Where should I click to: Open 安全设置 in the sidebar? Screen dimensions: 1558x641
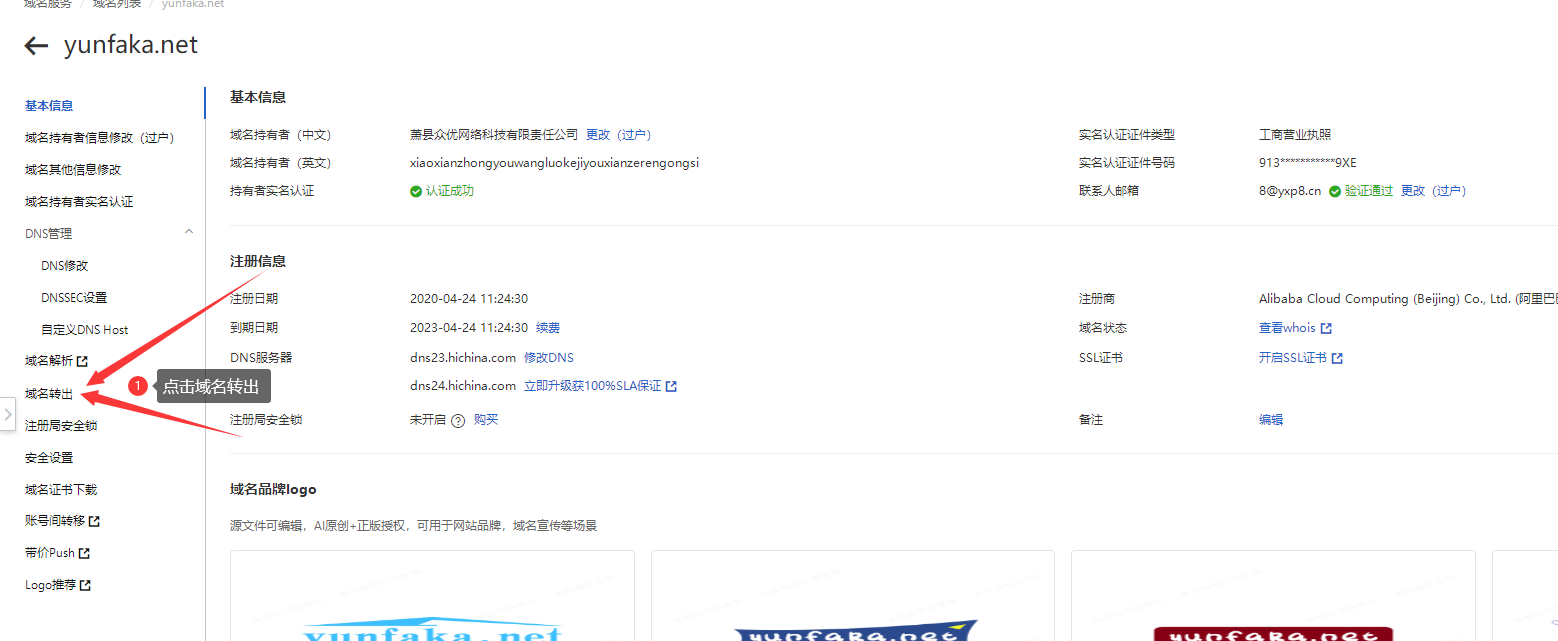(49, 458)
